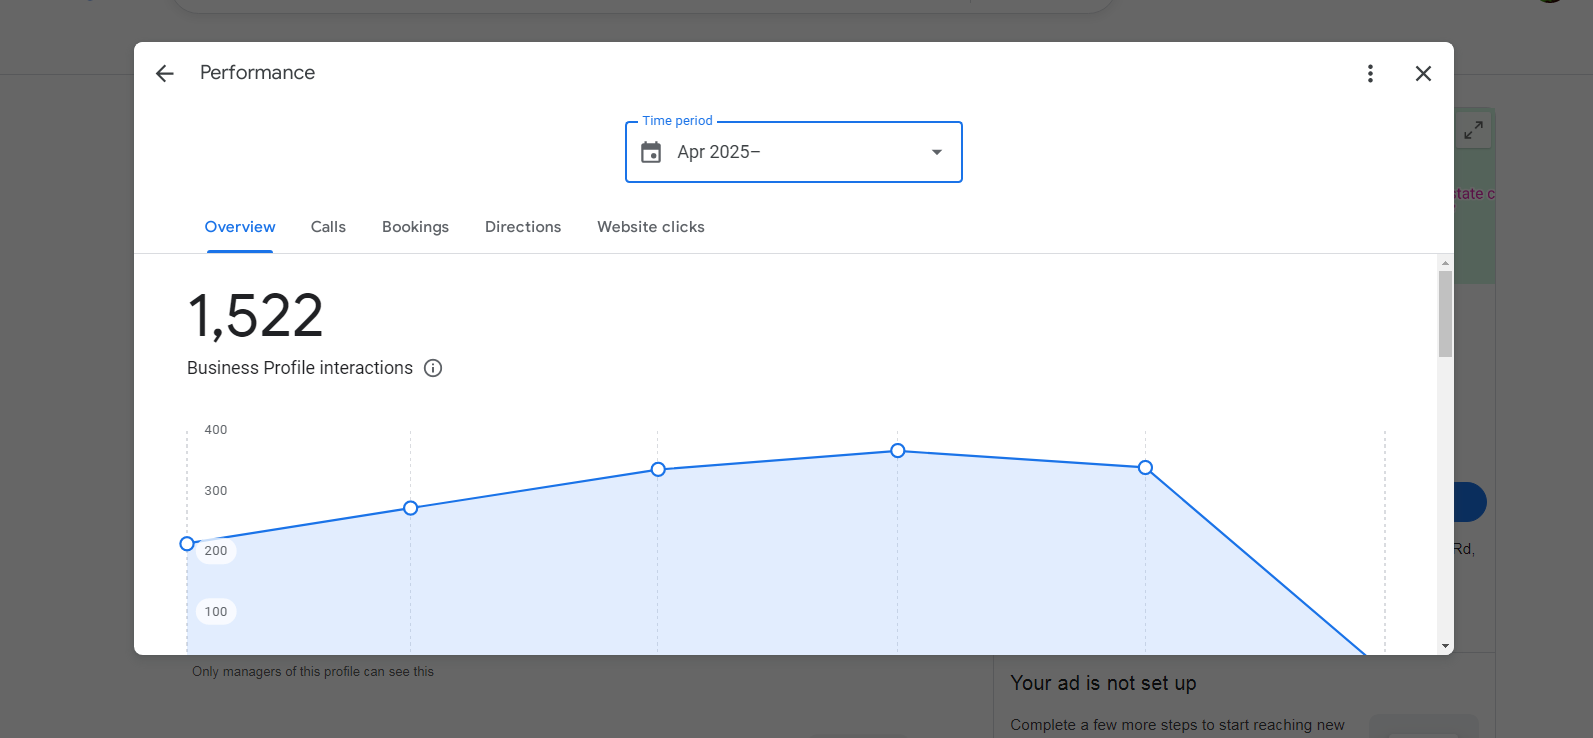
Task: Open the three-dot more options menu
Action: 1370,73
